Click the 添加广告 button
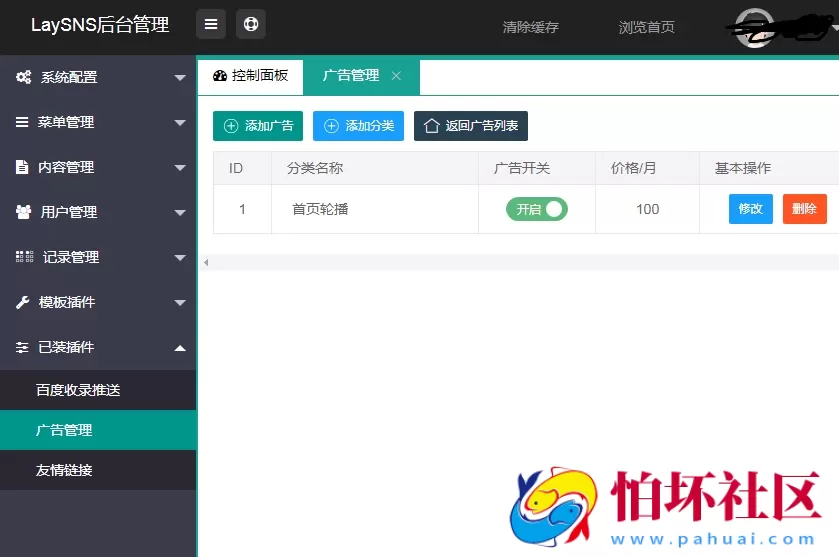Viewport: 839px width, 557px height. [x=258, y=126]
